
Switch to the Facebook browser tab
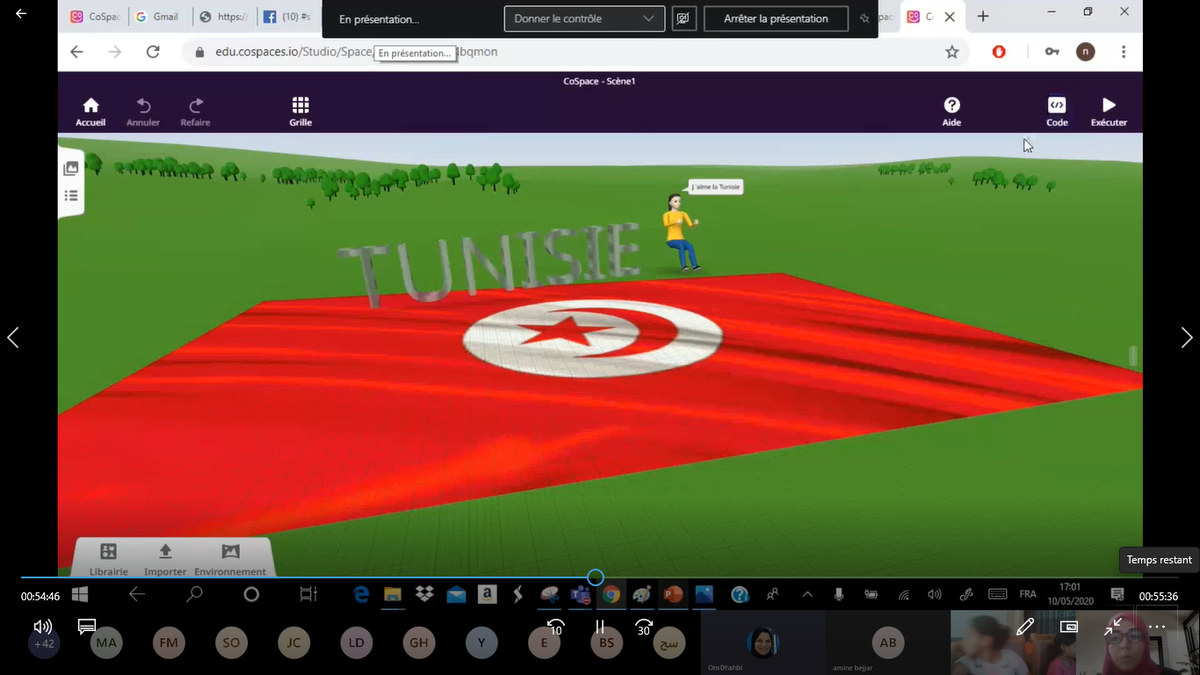pyautogui.click(x=287, y=17)
